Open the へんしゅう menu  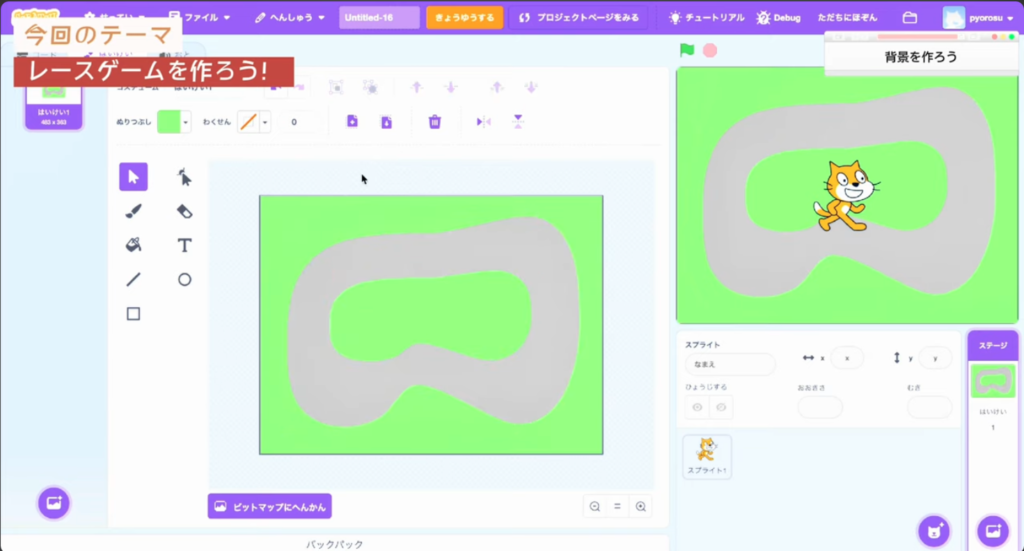coord(290,18)
